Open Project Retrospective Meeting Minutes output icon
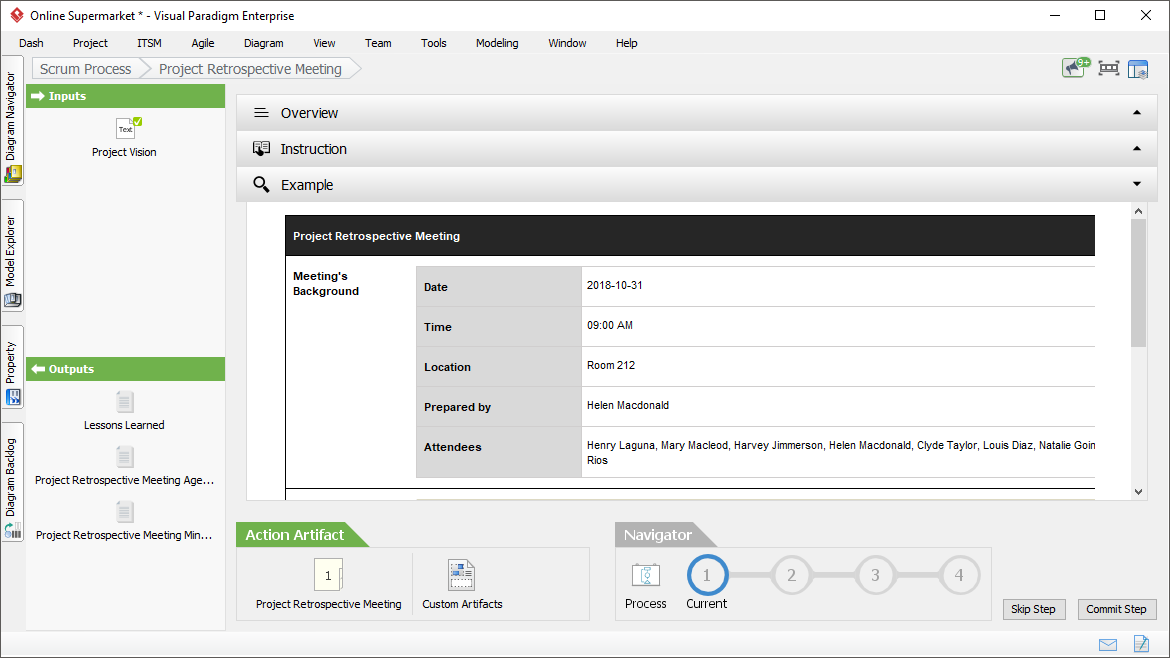1170x658 pixels. (125, 512)
